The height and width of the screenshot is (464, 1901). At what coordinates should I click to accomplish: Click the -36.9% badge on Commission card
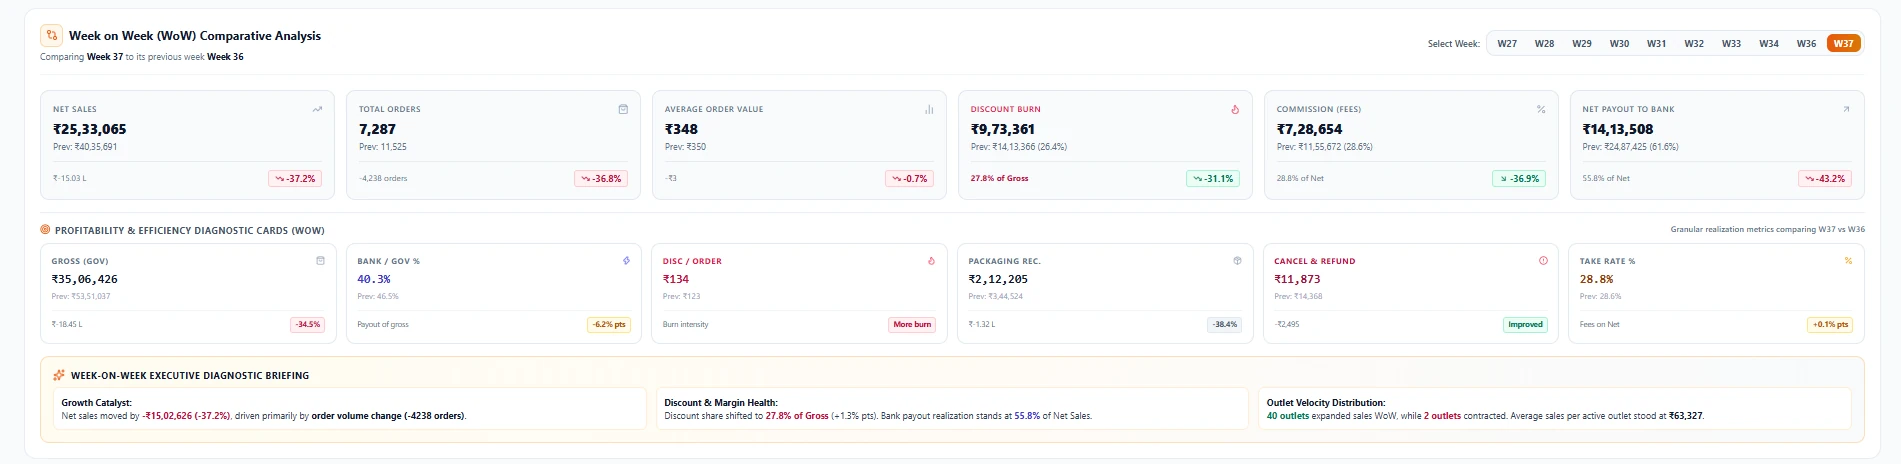click(1519, 178)
